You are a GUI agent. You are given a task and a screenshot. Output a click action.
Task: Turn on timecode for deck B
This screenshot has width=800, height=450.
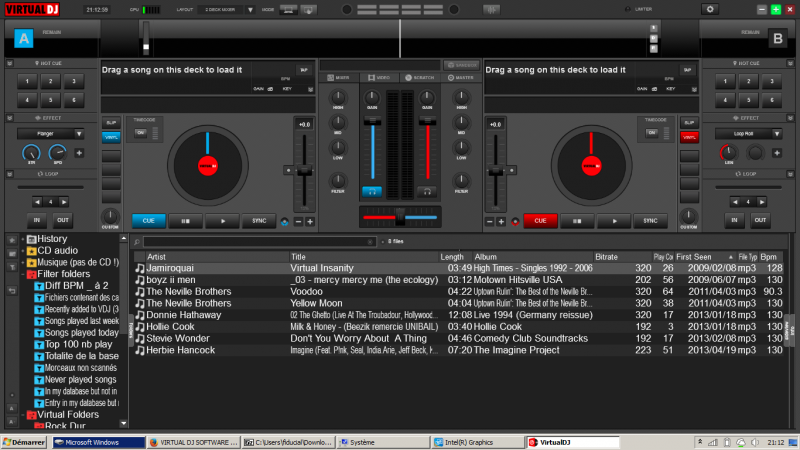(652, 133)
